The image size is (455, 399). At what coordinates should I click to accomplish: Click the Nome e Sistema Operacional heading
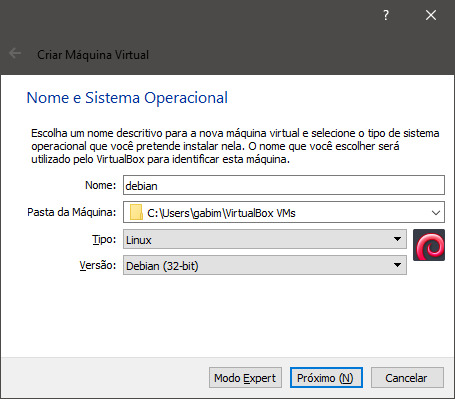click(x=127, y=98)
